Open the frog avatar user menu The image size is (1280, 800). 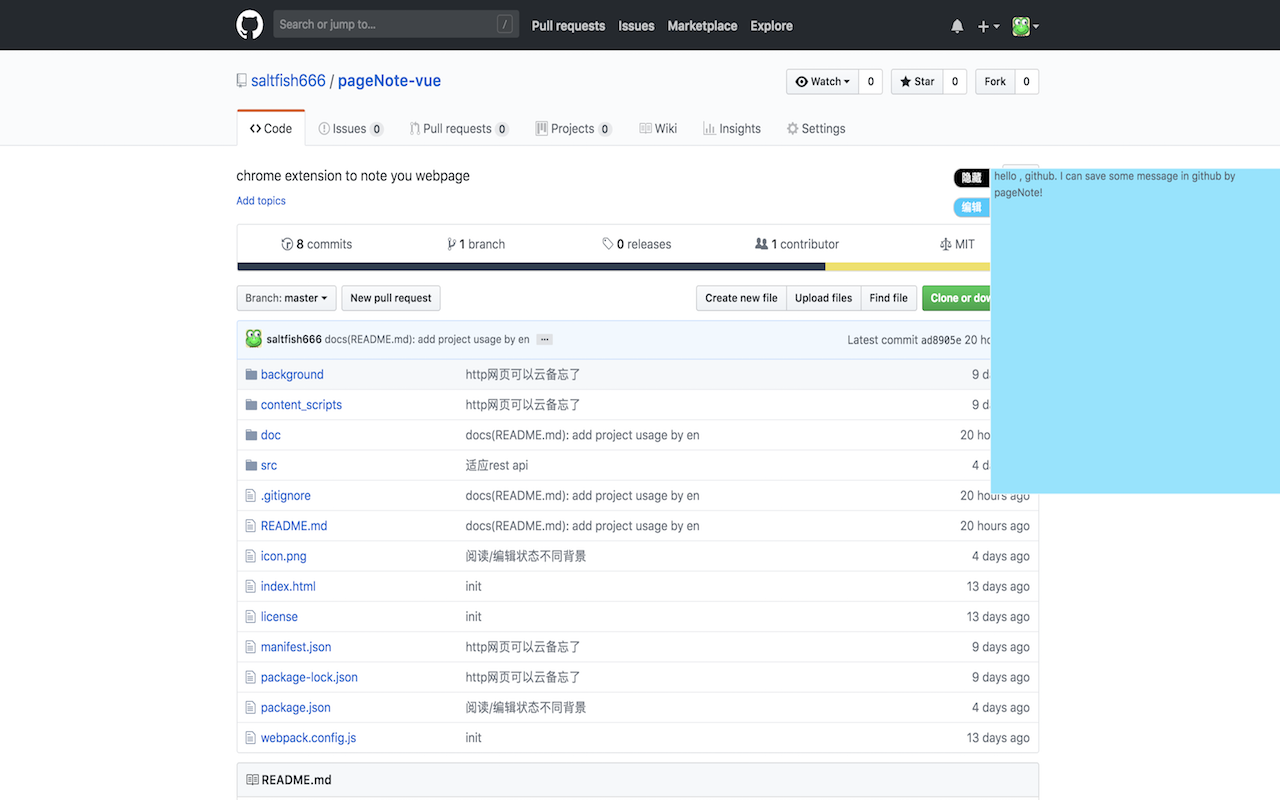[x=1025, y=26]
